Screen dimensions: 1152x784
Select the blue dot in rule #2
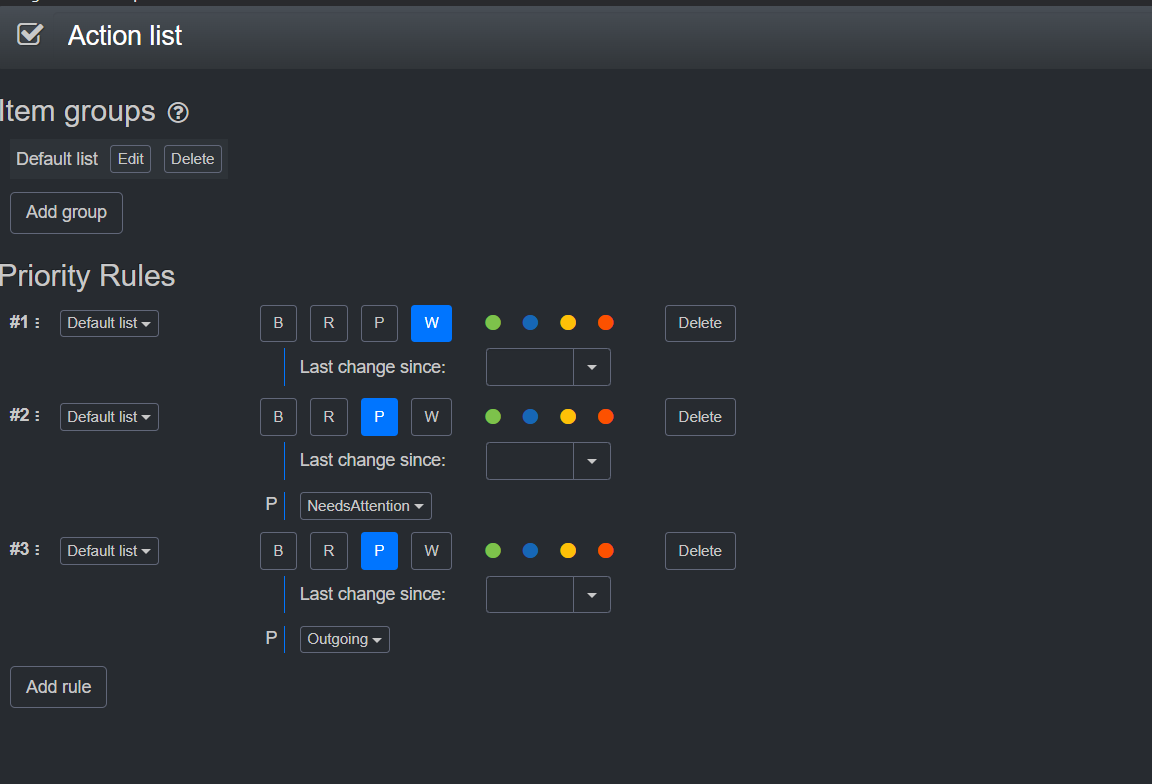click(530, 417)
